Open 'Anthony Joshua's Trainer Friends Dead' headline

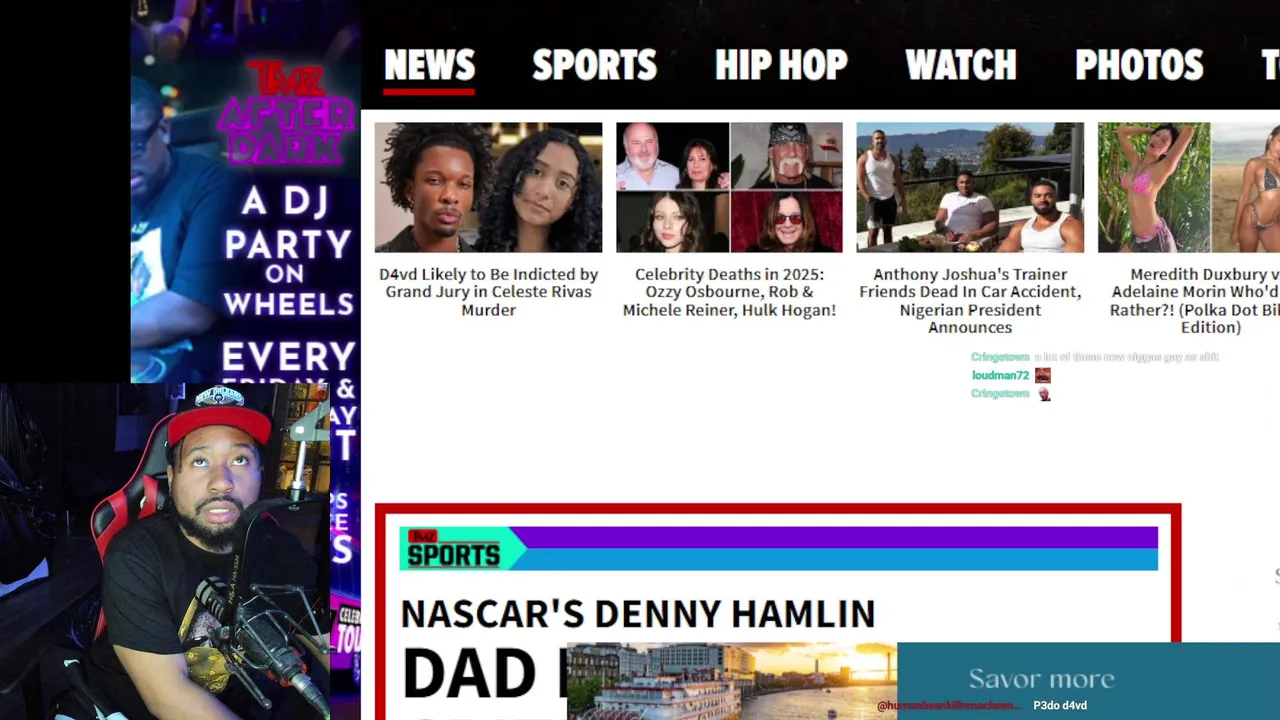(x=970, y=300)
